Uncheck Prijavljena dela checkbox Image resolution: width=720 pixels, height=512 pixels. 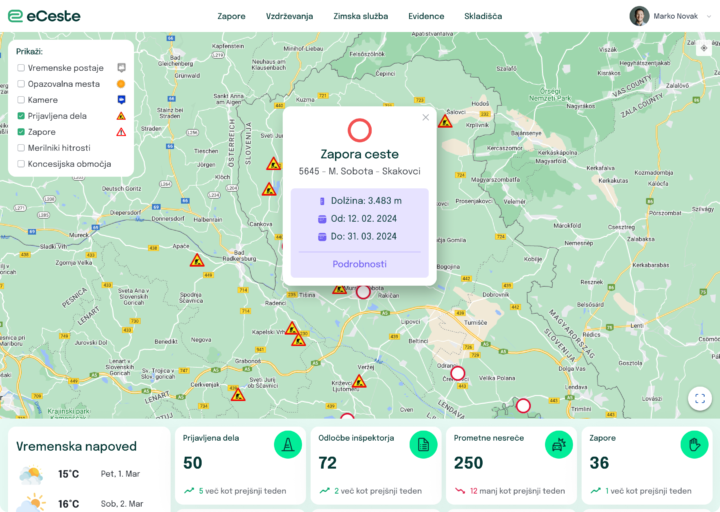21,116
